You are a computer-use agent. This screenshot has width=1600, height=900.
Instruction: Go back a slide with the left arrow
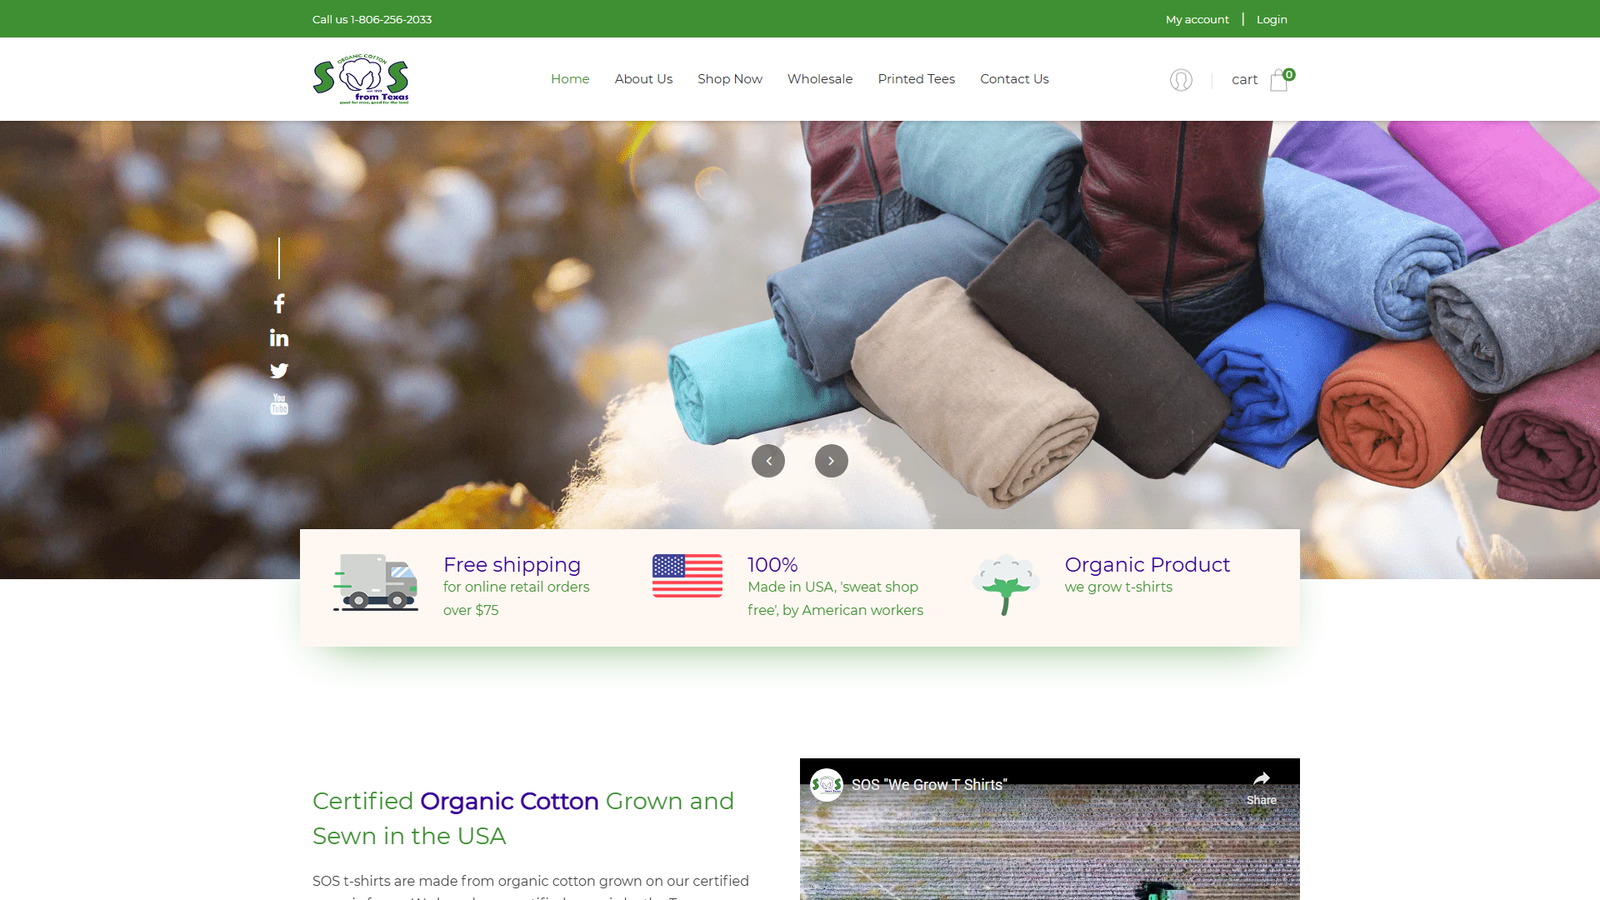768,461
